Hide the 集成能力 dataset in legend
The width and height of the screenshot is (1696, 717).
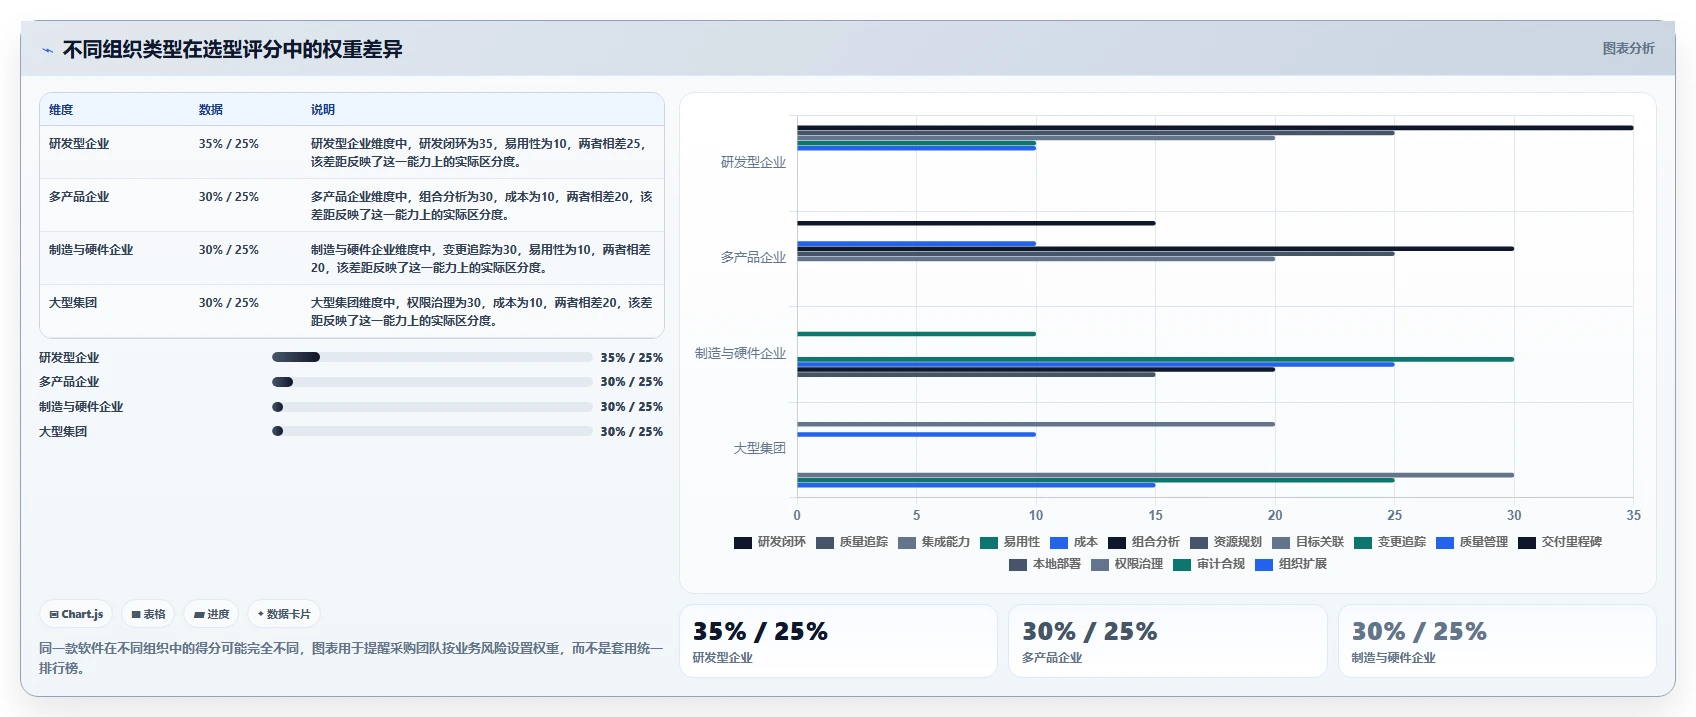(x=933, y=542)
